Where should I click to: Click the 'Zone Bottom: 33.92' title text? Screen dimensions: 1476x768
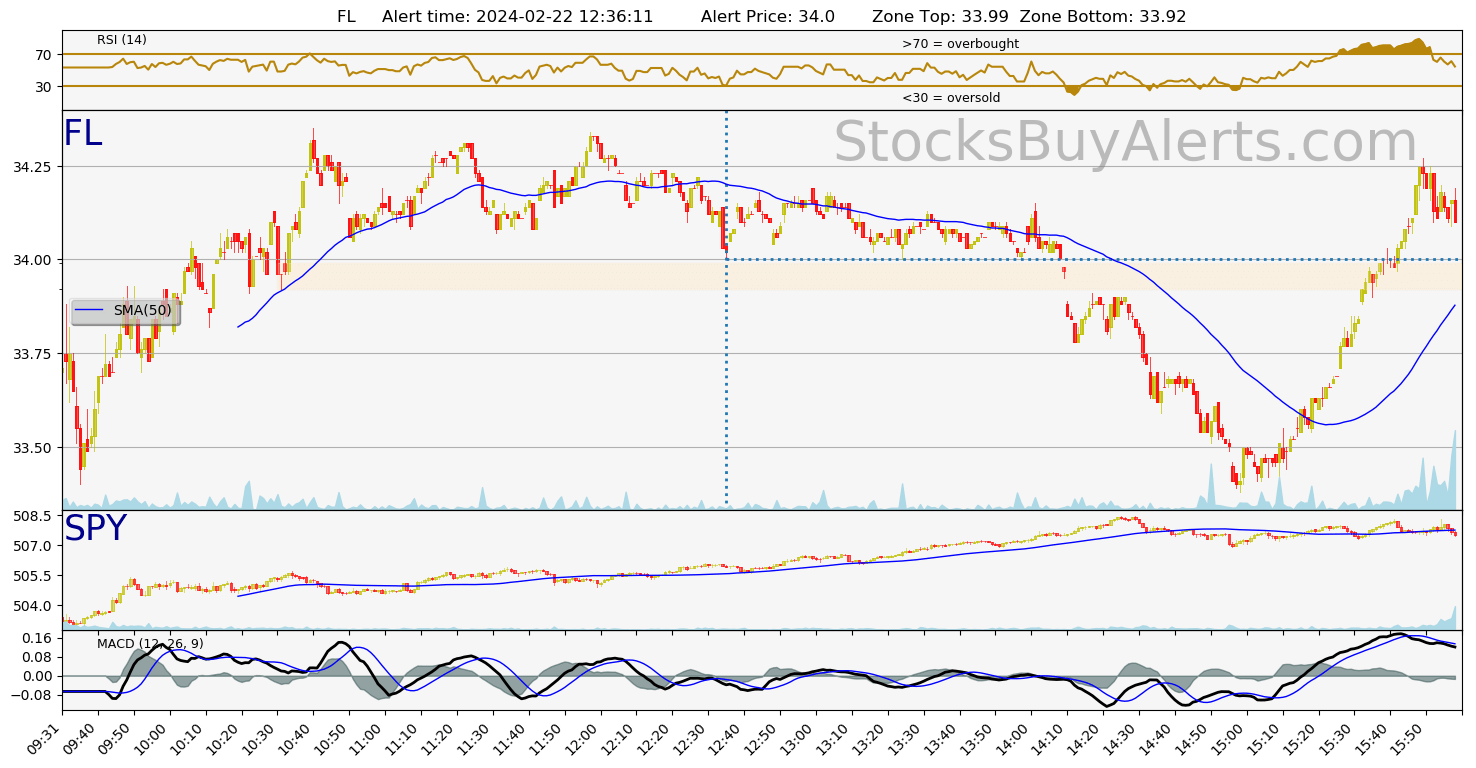click(1102, 17)
